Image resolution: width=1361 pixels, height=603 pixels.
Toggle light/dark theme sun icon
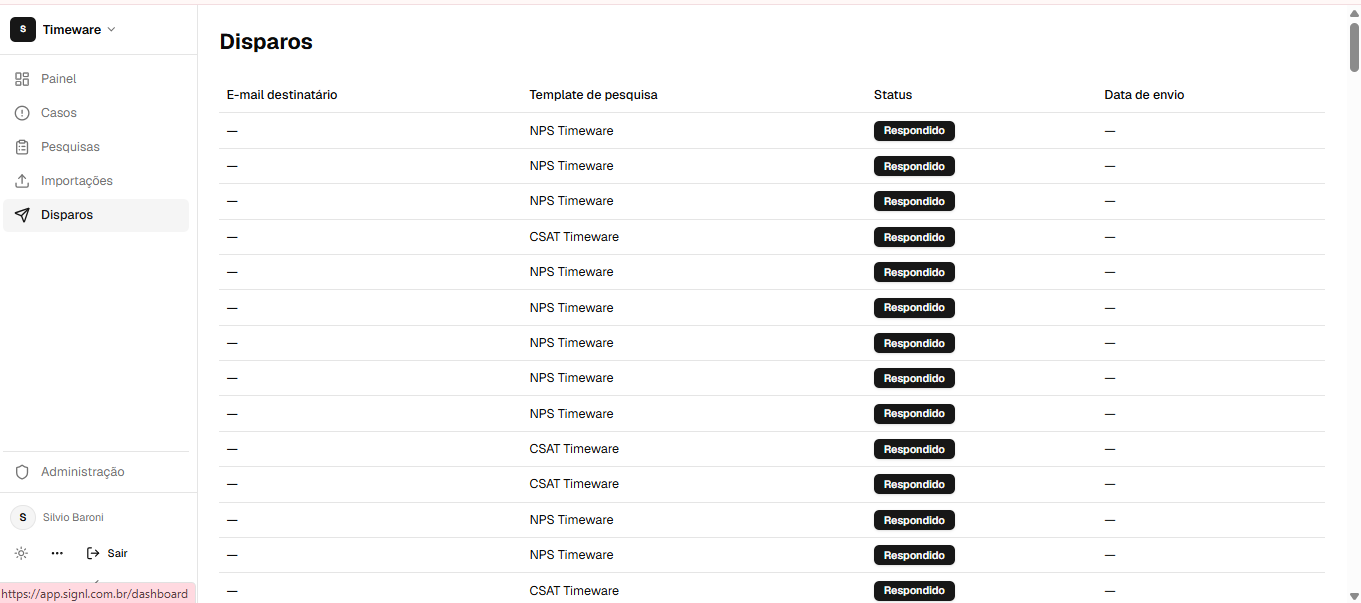coord(21,553)
